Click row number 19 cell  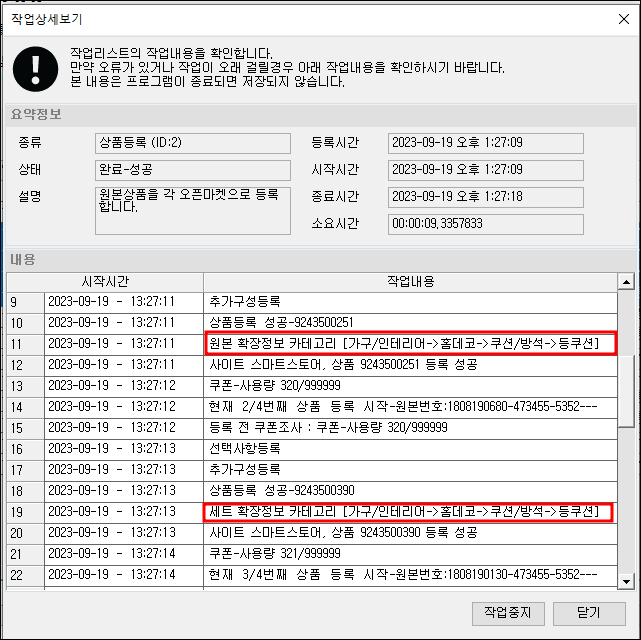pyautogui.click(x=25, y=512)
